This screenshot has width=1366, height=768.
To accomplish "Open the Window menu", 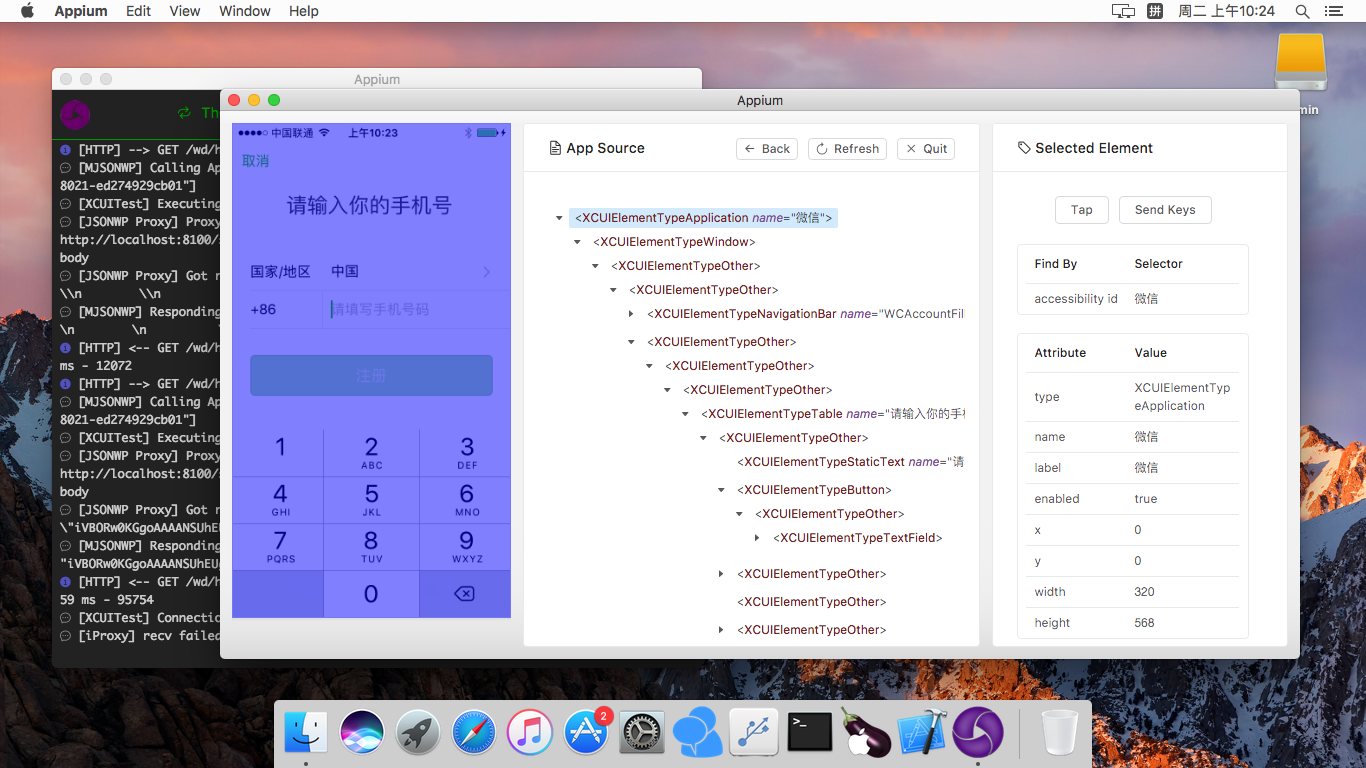I will point(245,11).
